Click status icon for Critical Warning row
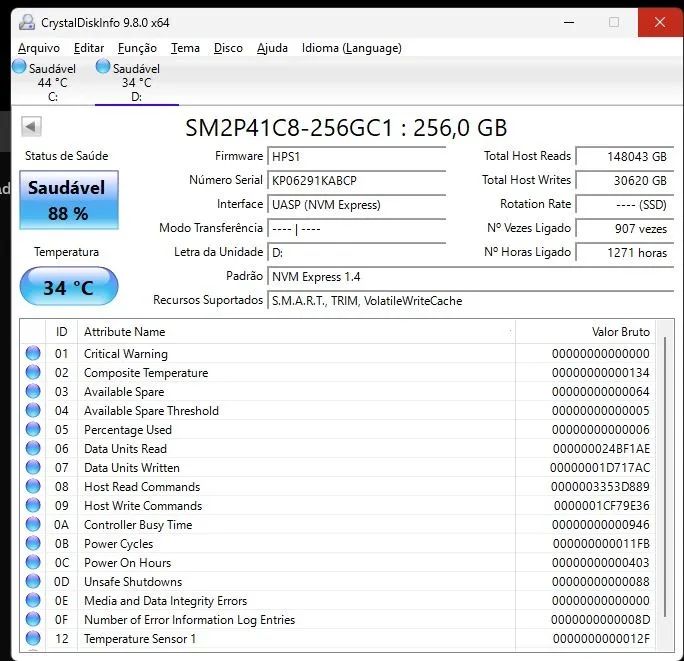This screenshot has height=661, width=684. point(33,353)
